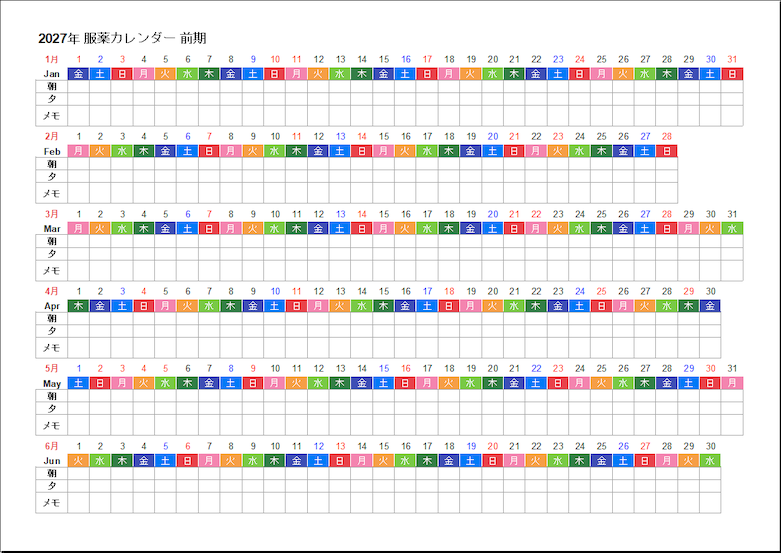
Task: Click the 日 weekday cell for January 31
Action: [732, 74]
